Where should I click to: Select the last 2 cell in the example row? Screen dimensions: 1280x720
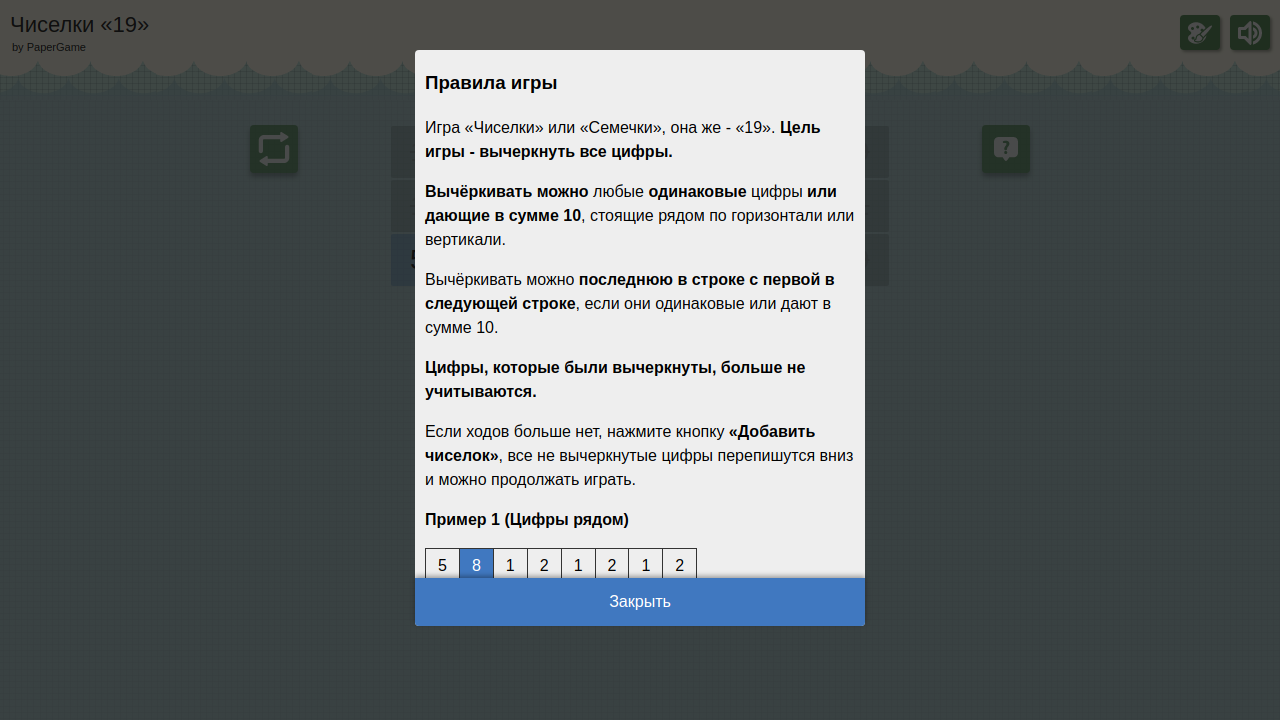tap(680, 564)
